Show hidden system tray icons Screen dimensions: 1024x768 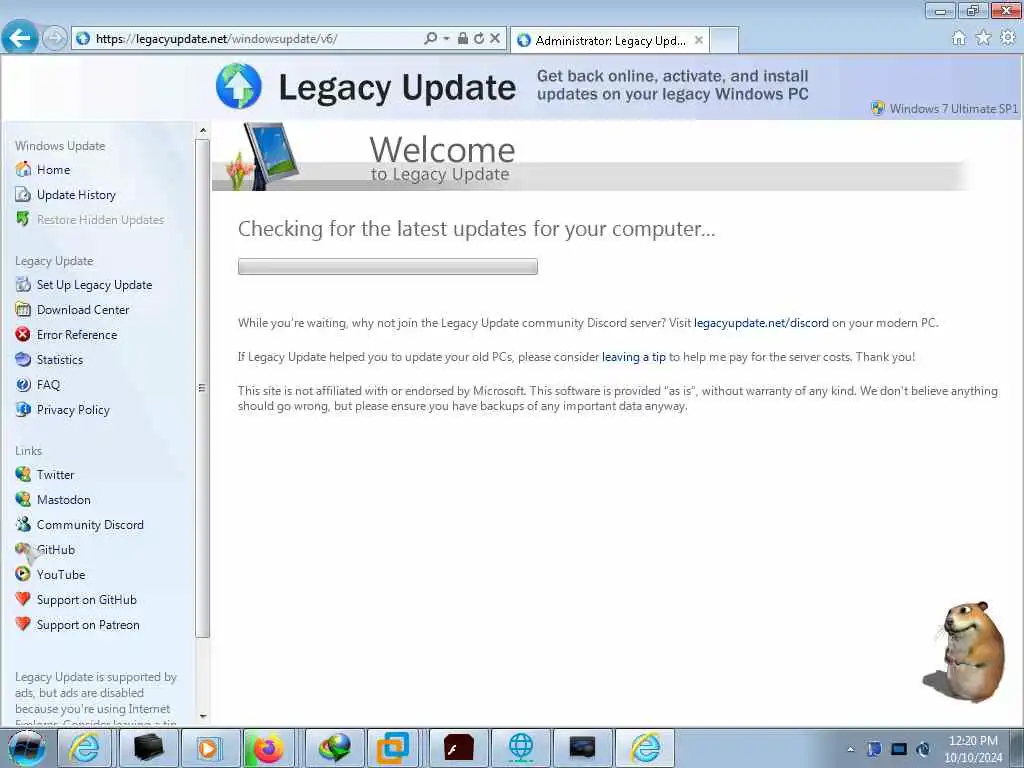850,749
